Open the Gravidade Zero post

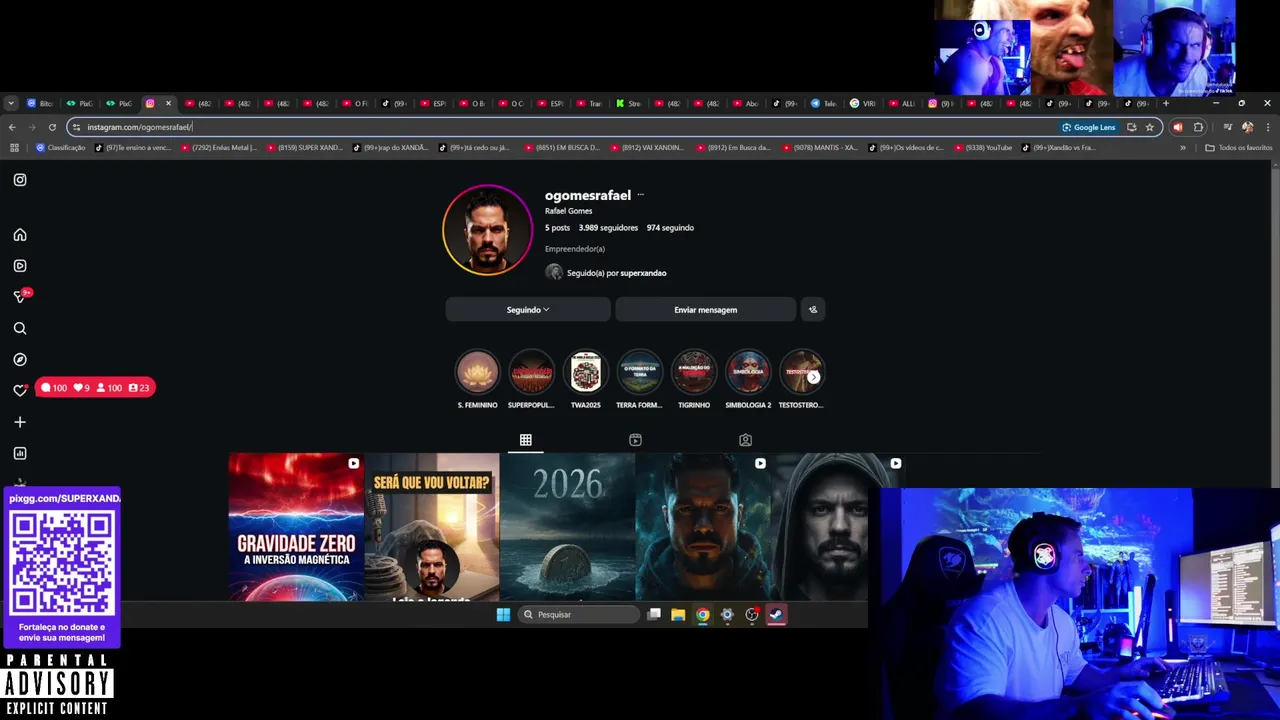(296, 527)
